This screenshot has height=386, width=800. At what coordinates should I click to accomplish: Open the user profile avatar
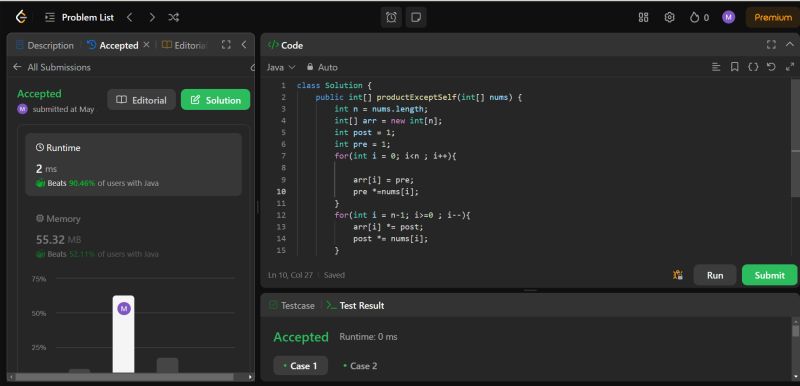point(728,17)
